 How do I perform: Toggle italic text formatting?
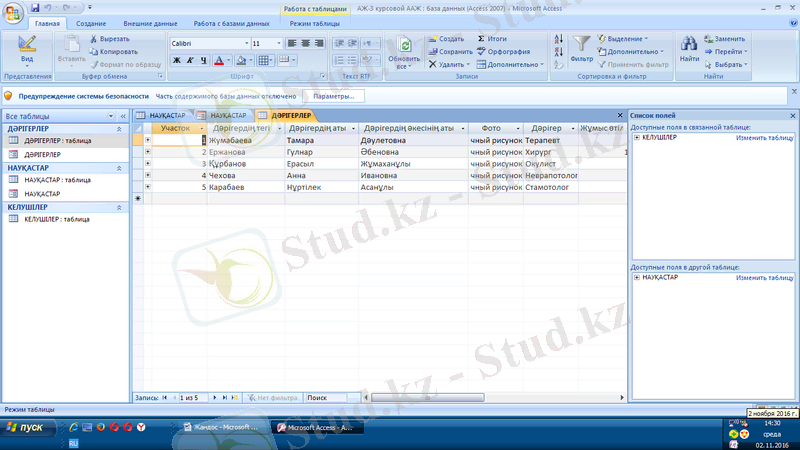click(189, 60)
